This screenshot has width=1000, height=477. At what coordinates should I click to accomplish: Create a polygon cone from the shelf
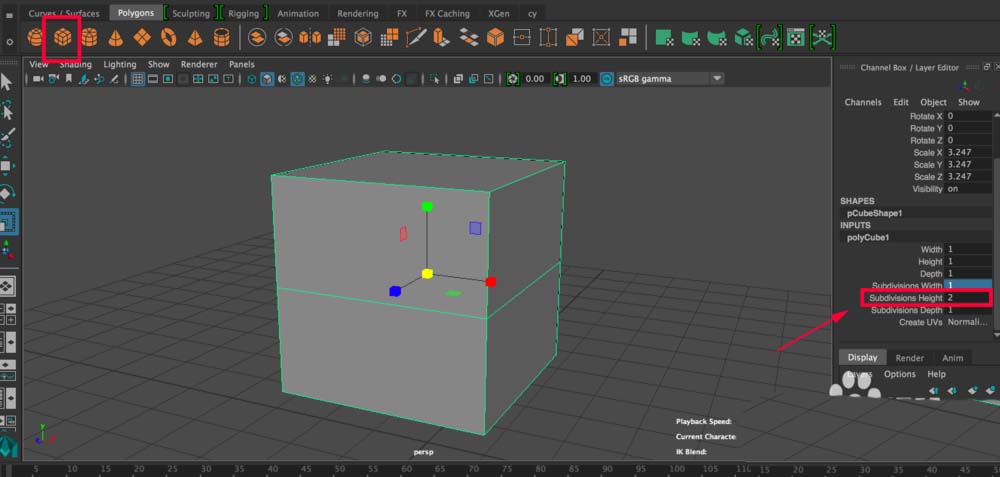(x=115, y=38)
